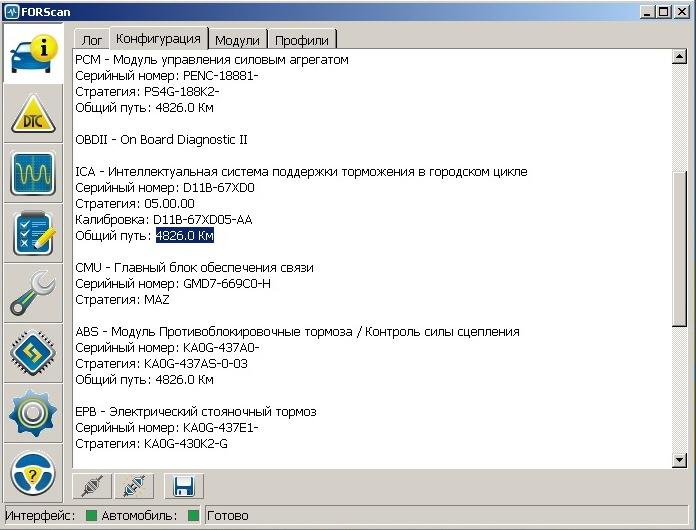Image resolution: width=696 pixels, height=530 pixels.
Task: Switch to the Профили tab
Action: [x=302, y=40]
